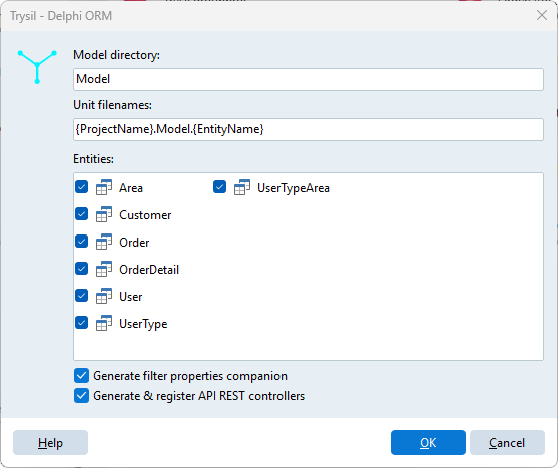This screenshot has height=468, width=558.
Task: Select the User entity label
Action: click(x=131, y=297)
